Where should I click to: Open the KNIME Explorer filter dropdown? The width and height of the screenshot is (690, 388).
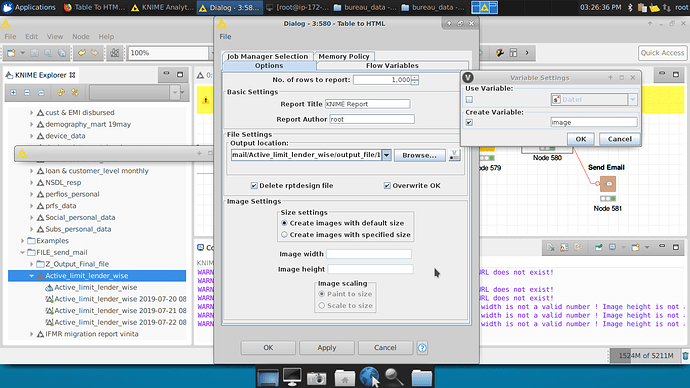coord(175,92)
